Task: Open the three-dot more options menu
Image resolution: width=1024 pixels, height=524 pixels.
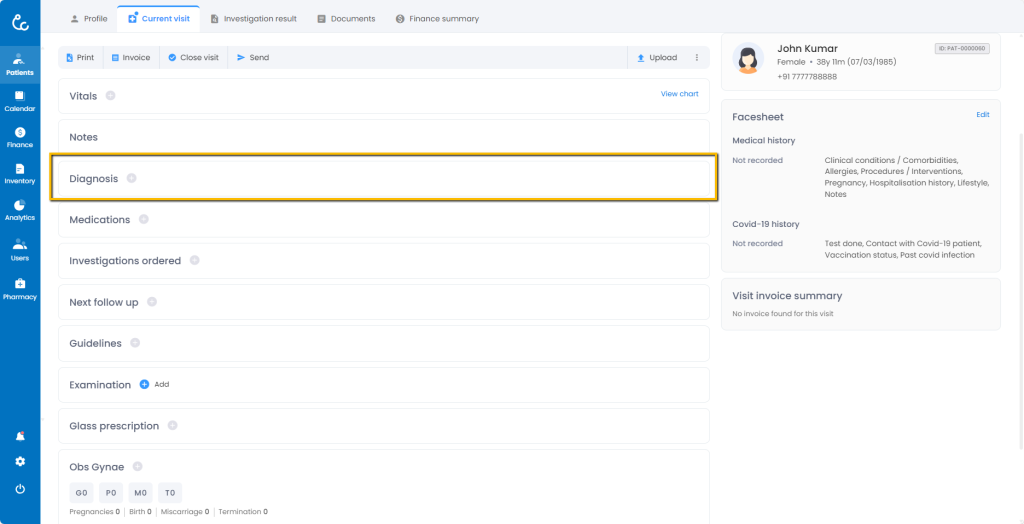Action: (697, 58)
